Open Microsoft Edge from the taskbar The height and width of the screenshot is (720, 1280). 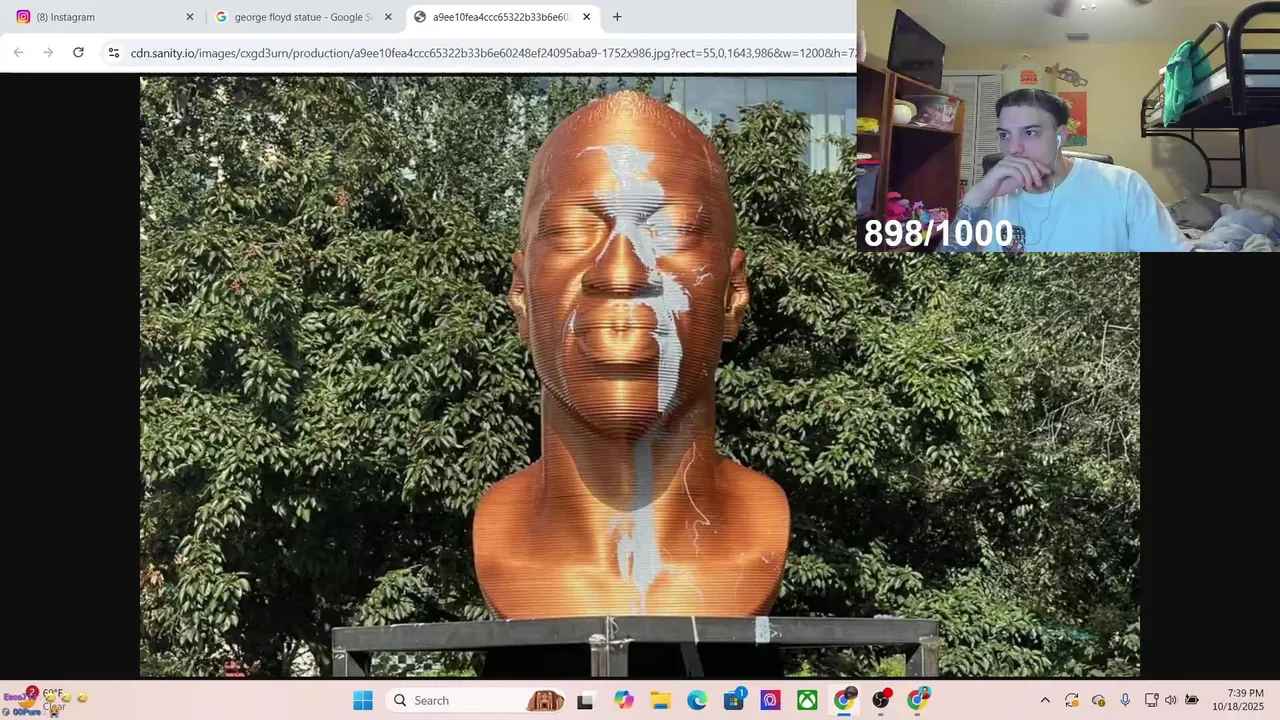697,700
